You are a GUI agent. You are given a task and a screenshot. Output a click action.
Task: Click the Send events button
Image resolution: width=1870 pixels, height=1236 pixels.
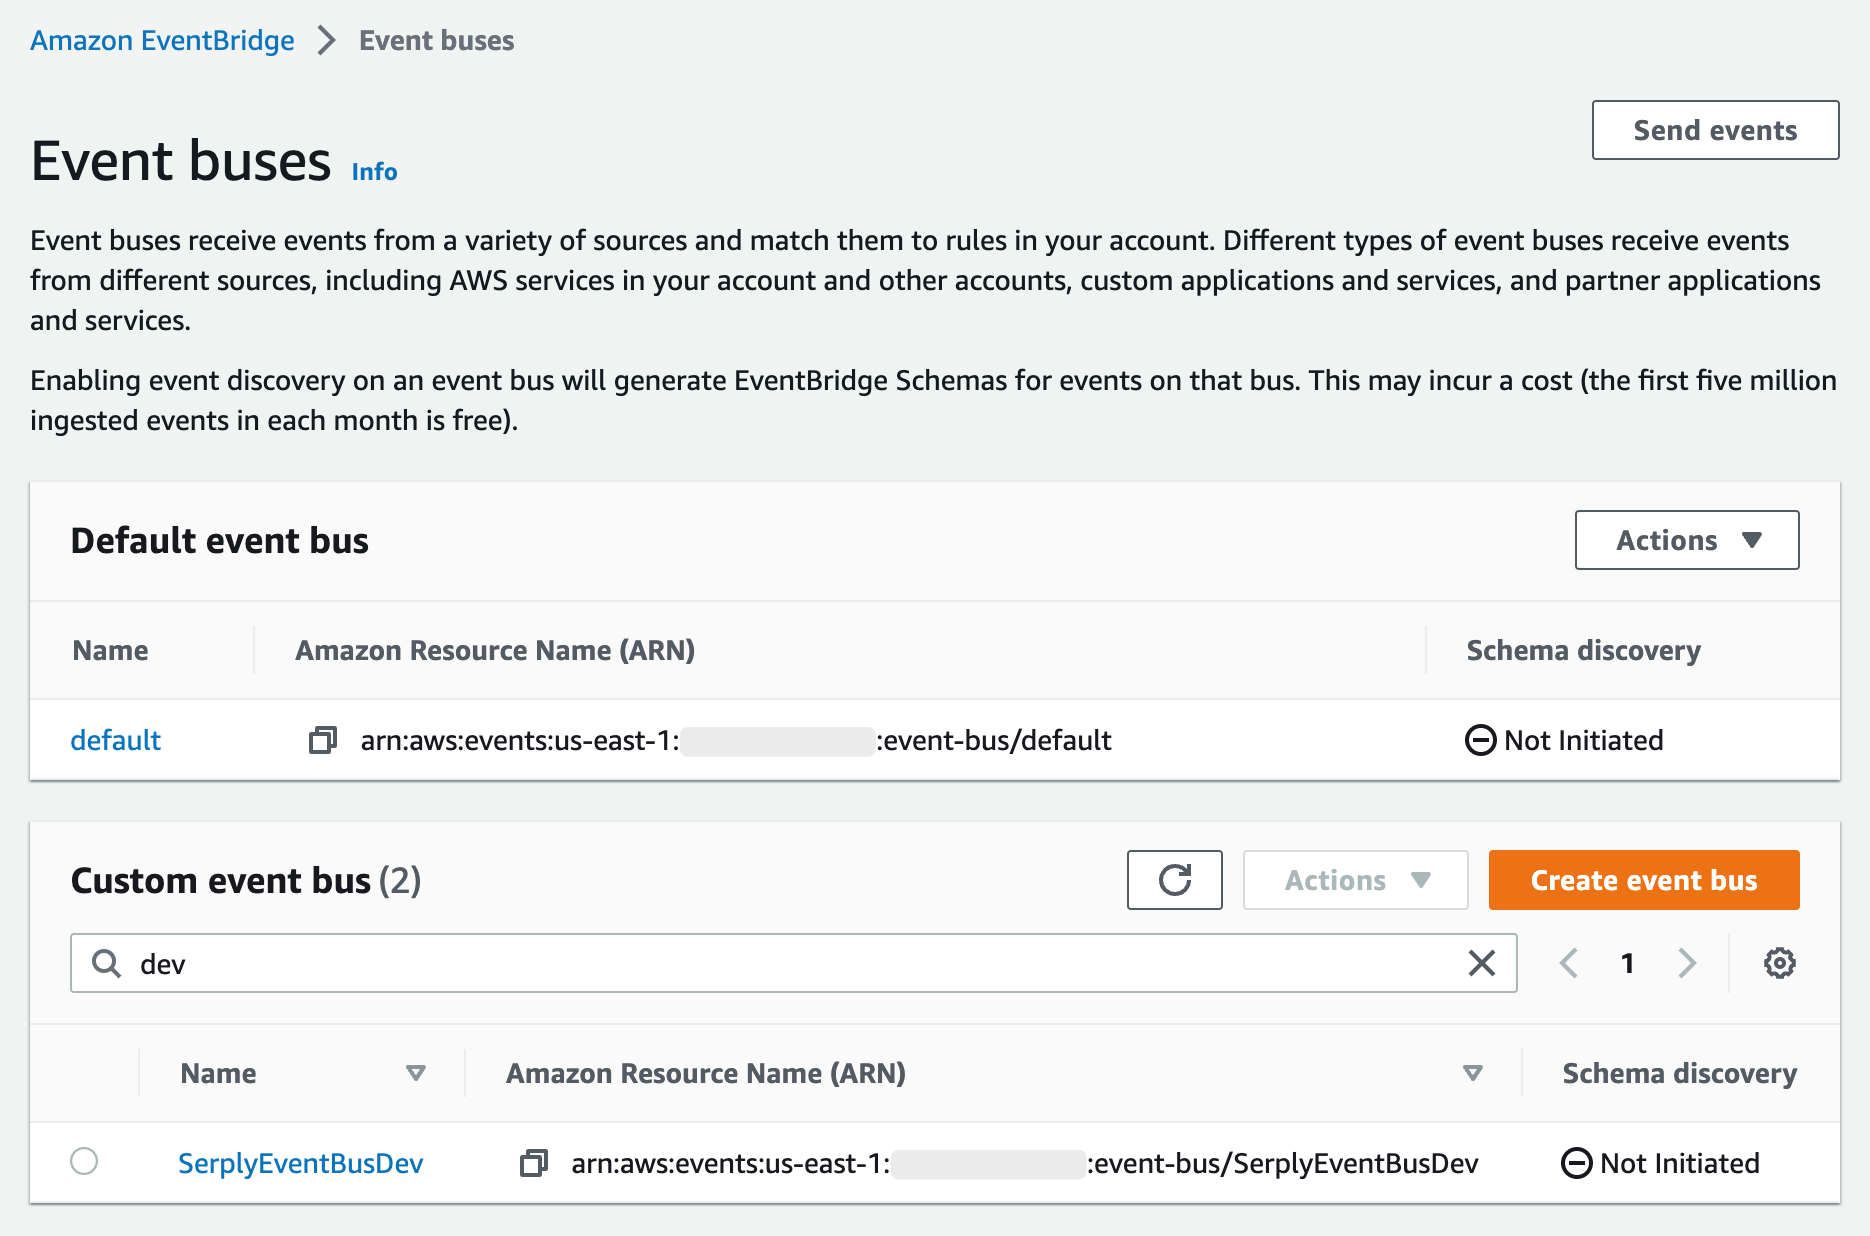[1715, 130]
